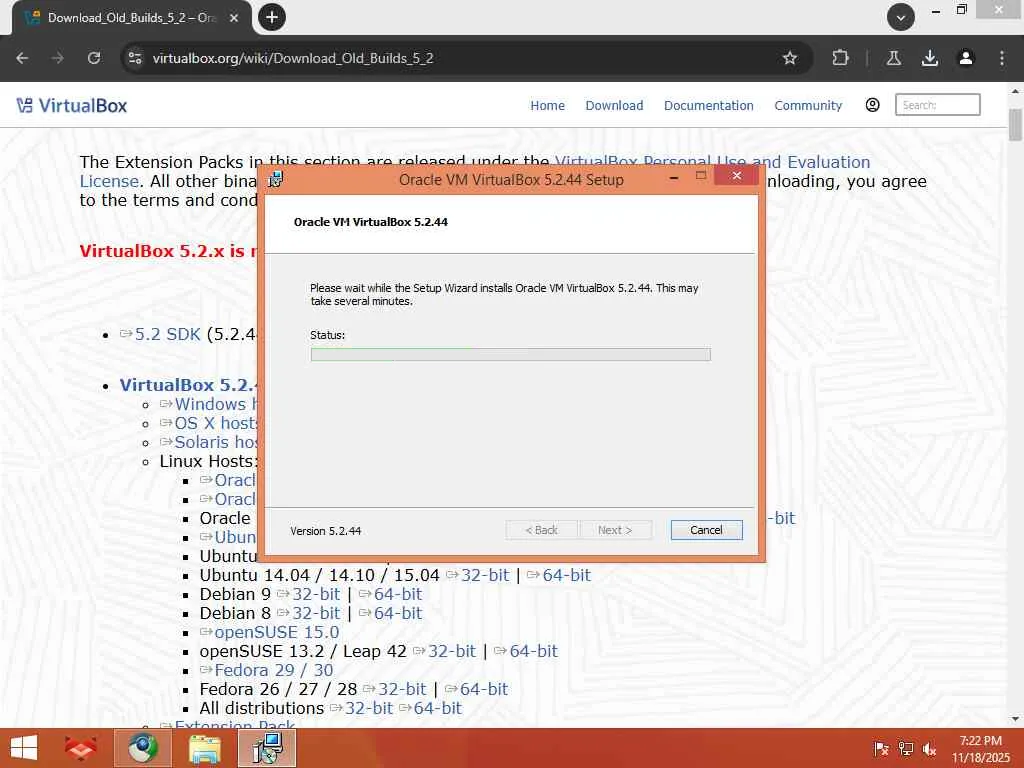Open Chrome Labs flask icon
Viewport: 1024px width, 768px height.
pos(893,58)
